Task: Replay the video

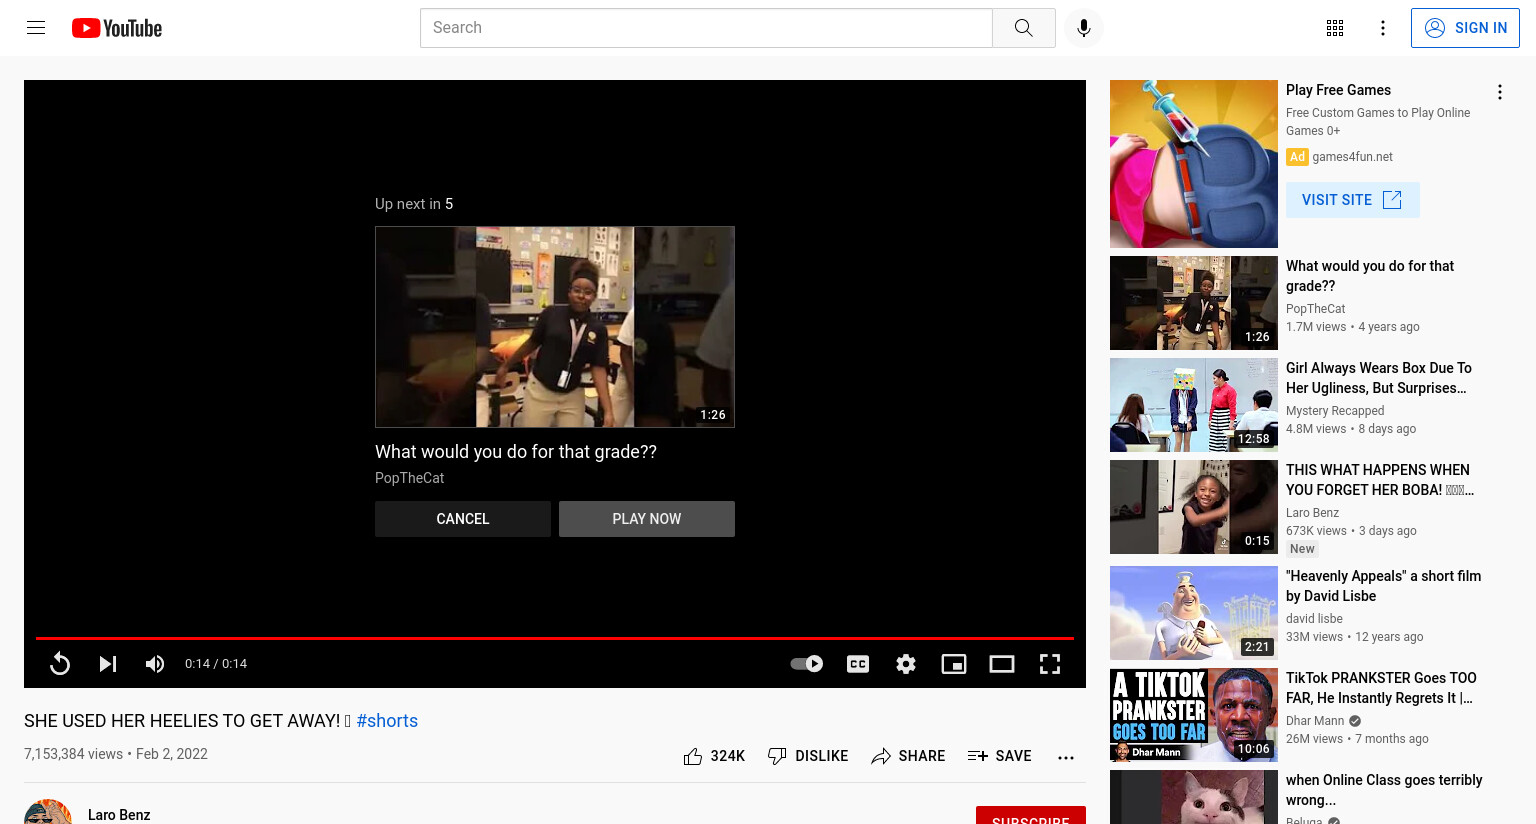Action: pyautogui.click(x=60, y=664)
